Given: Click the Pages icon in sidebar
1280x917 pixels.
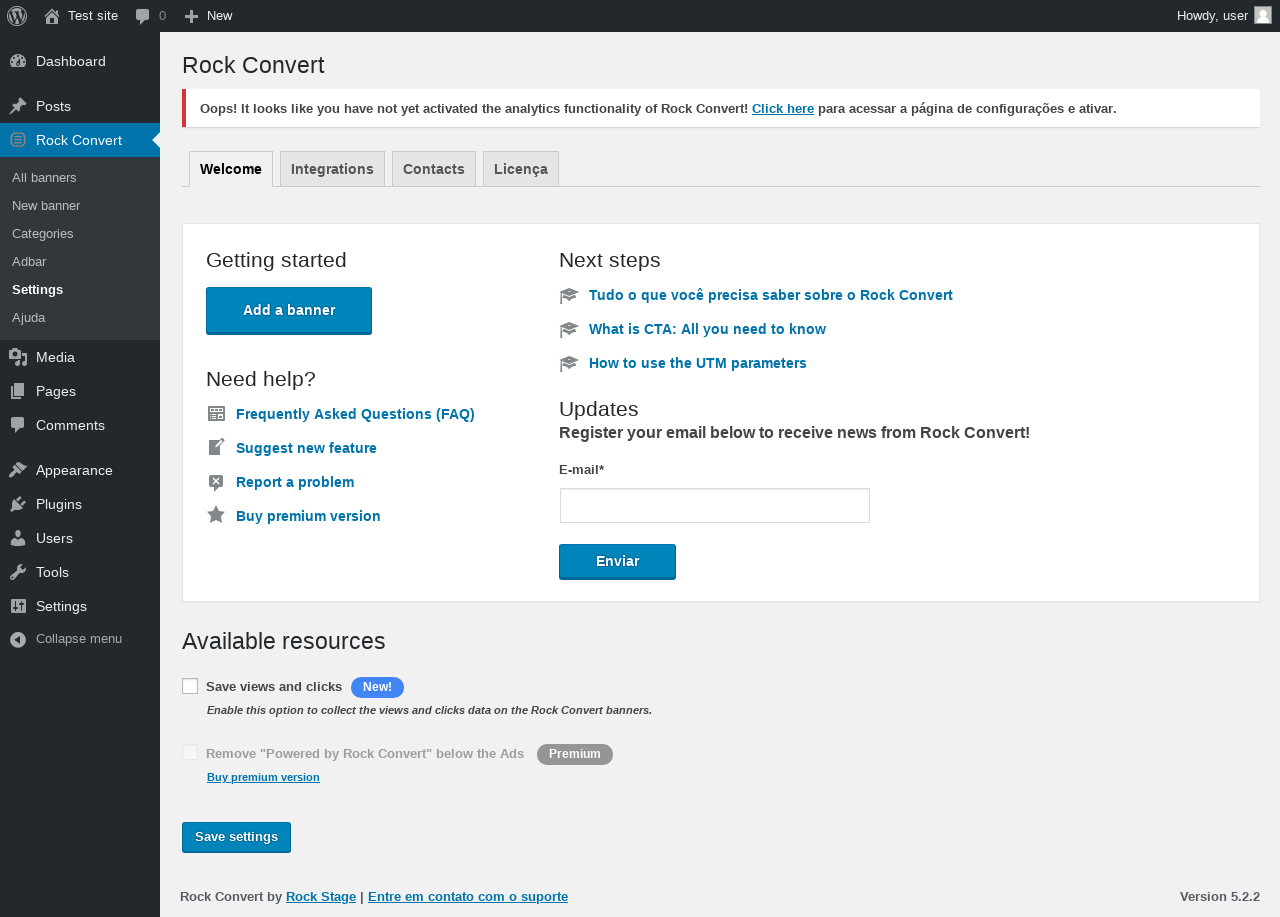Looking at the screenshot, I should [x=18, y=391].
